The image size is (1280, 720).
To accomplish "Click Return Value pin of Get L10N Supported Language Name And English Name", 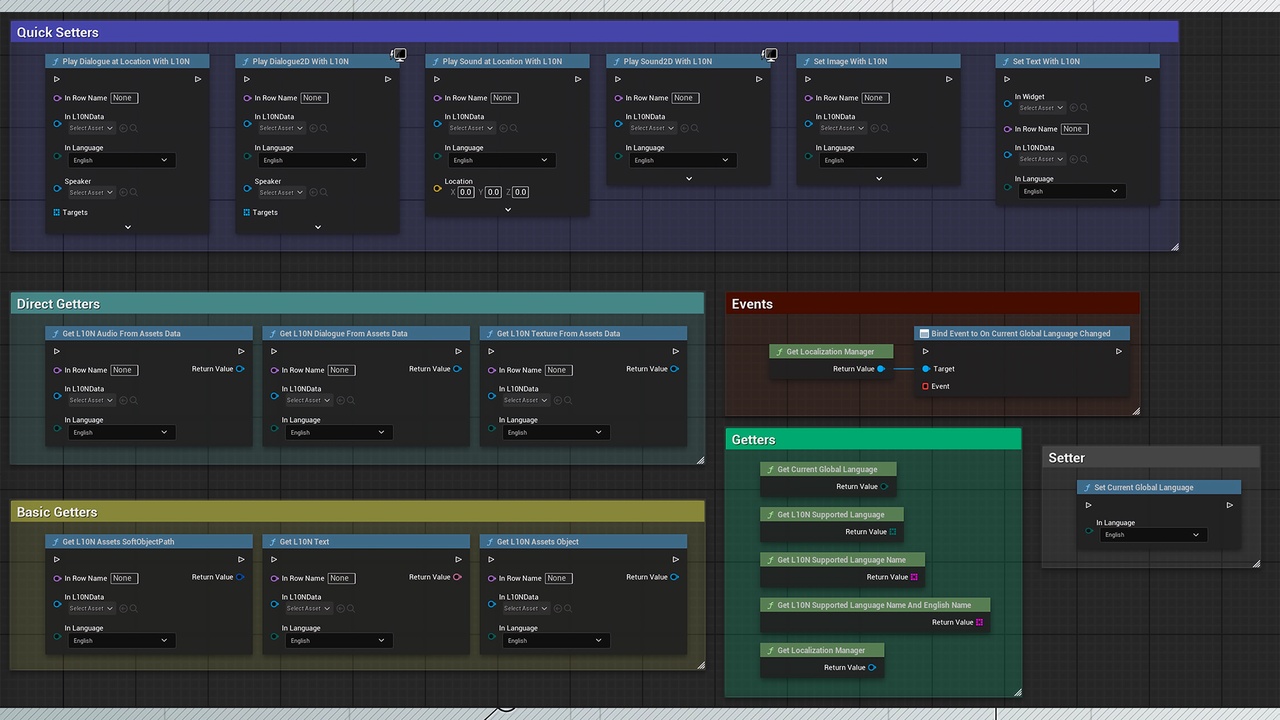I will (x=979, y=622).
